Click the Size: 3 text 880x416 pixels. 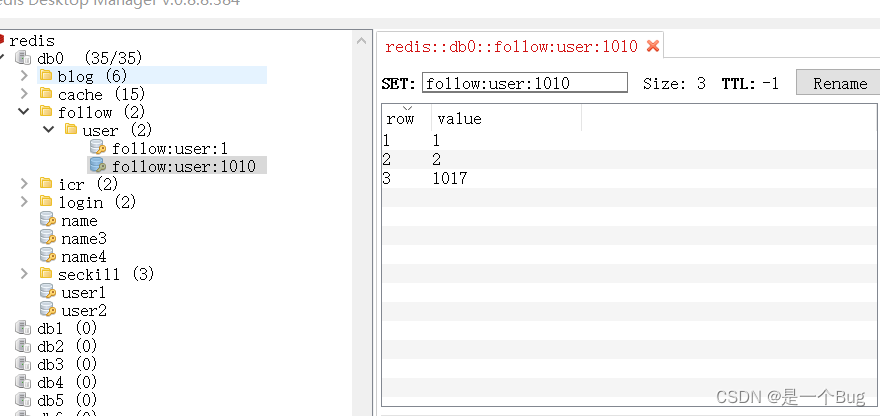tap(674, 84)
